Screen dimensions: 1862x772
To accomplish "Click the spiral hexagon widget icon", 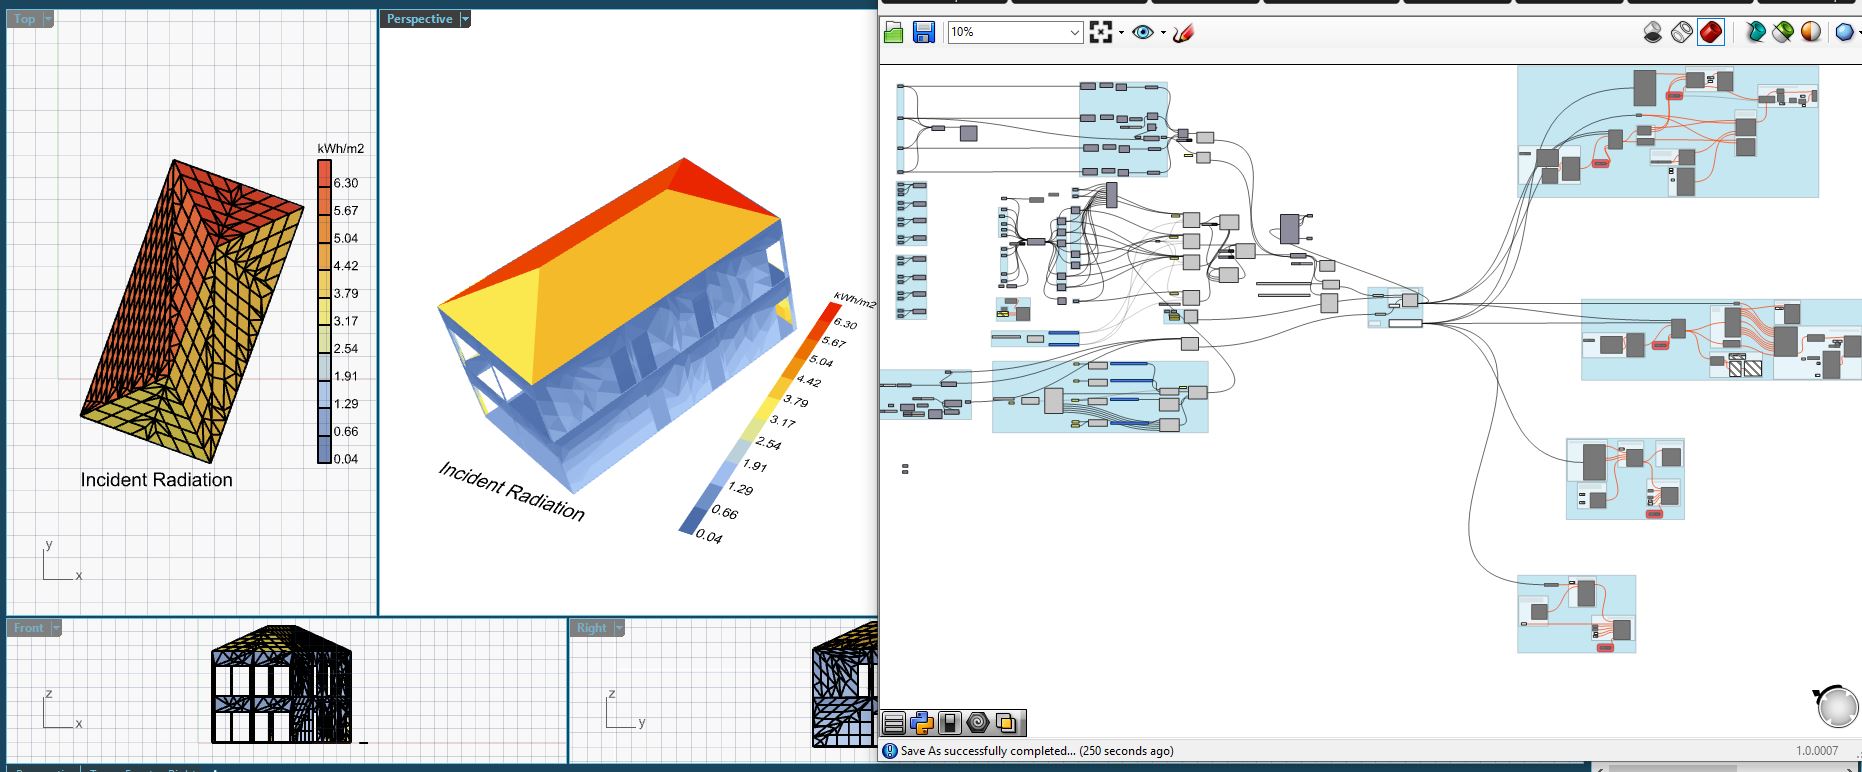I will click(x=978, y=723).
